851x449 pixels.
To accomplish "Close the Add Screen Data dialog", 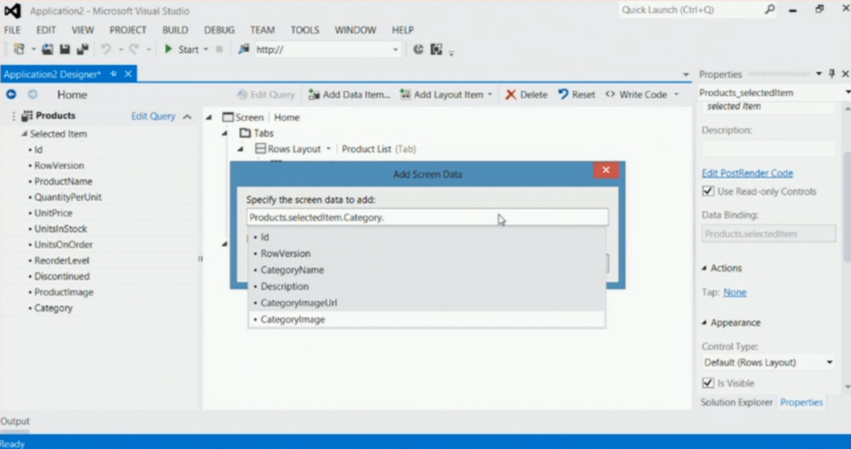I will [606, 170].
